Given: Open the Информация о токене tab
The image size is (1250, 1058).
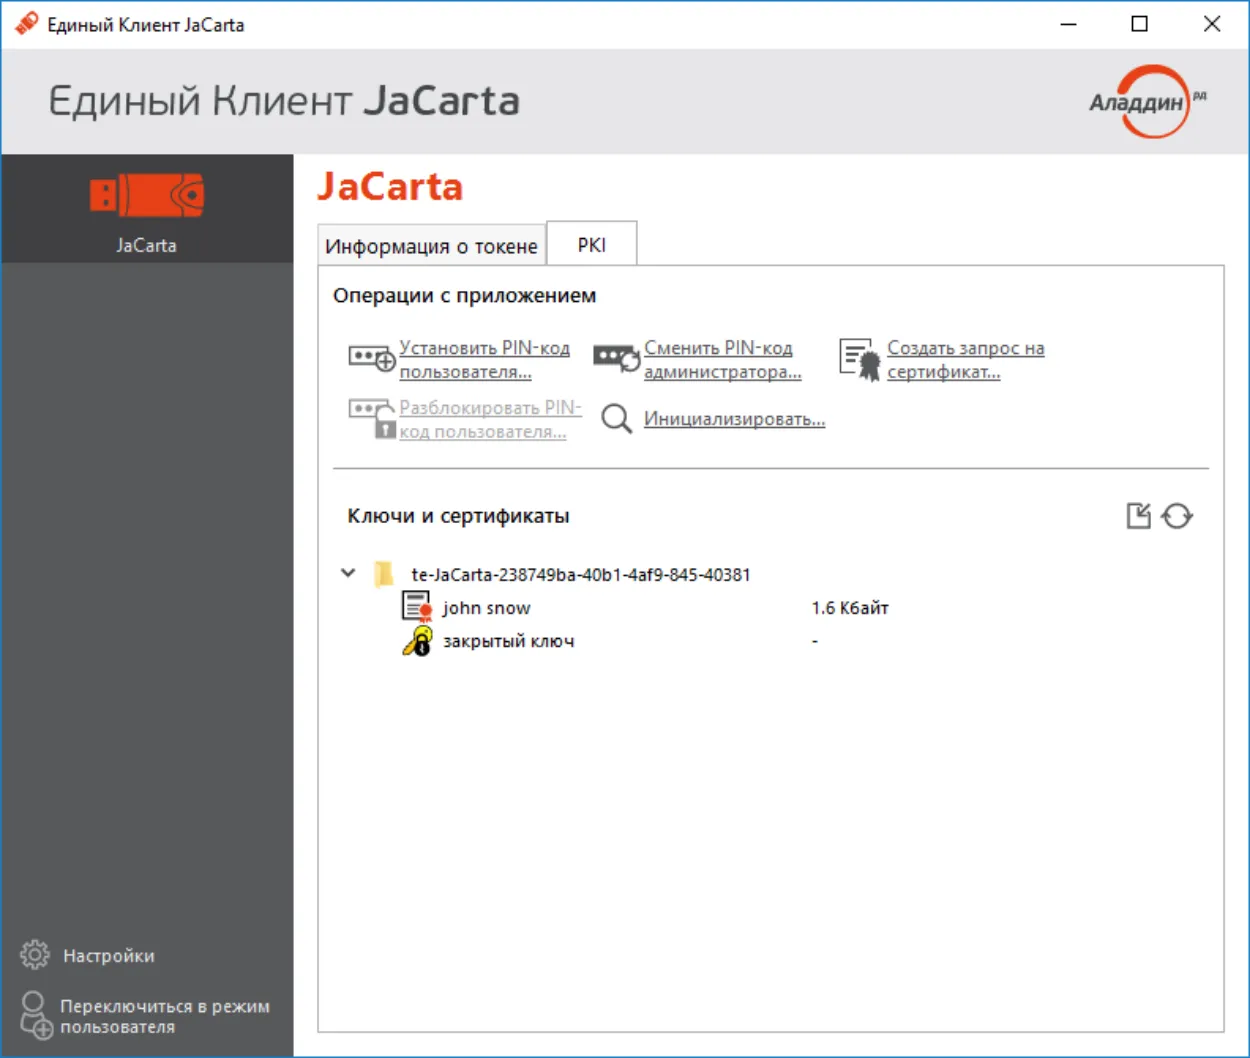Looking at the screenshot, I should pyautogui.click(x=431, y=246).
